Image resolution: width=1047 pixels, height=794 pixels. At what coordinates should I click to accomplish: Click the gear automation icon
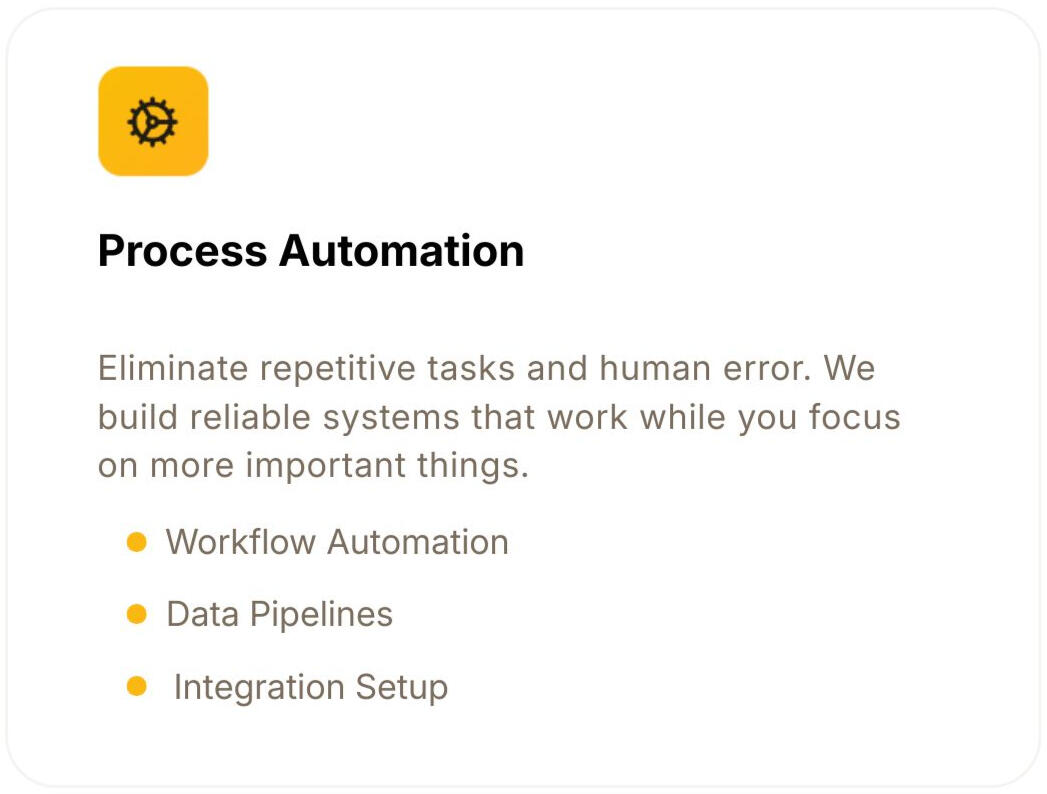153,121
